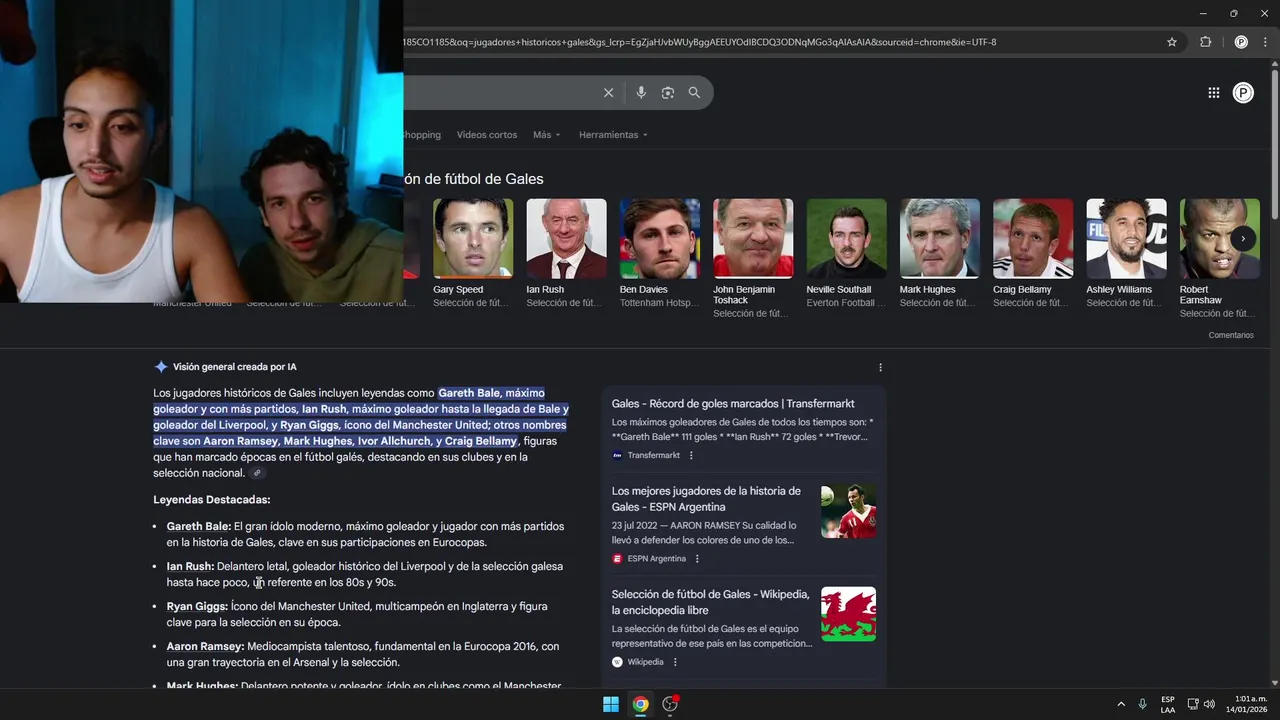Open the more options dots beside Wikipedia source
Image resolution: width=1280 pixels, height=720 pixels.
pos(675,662)
